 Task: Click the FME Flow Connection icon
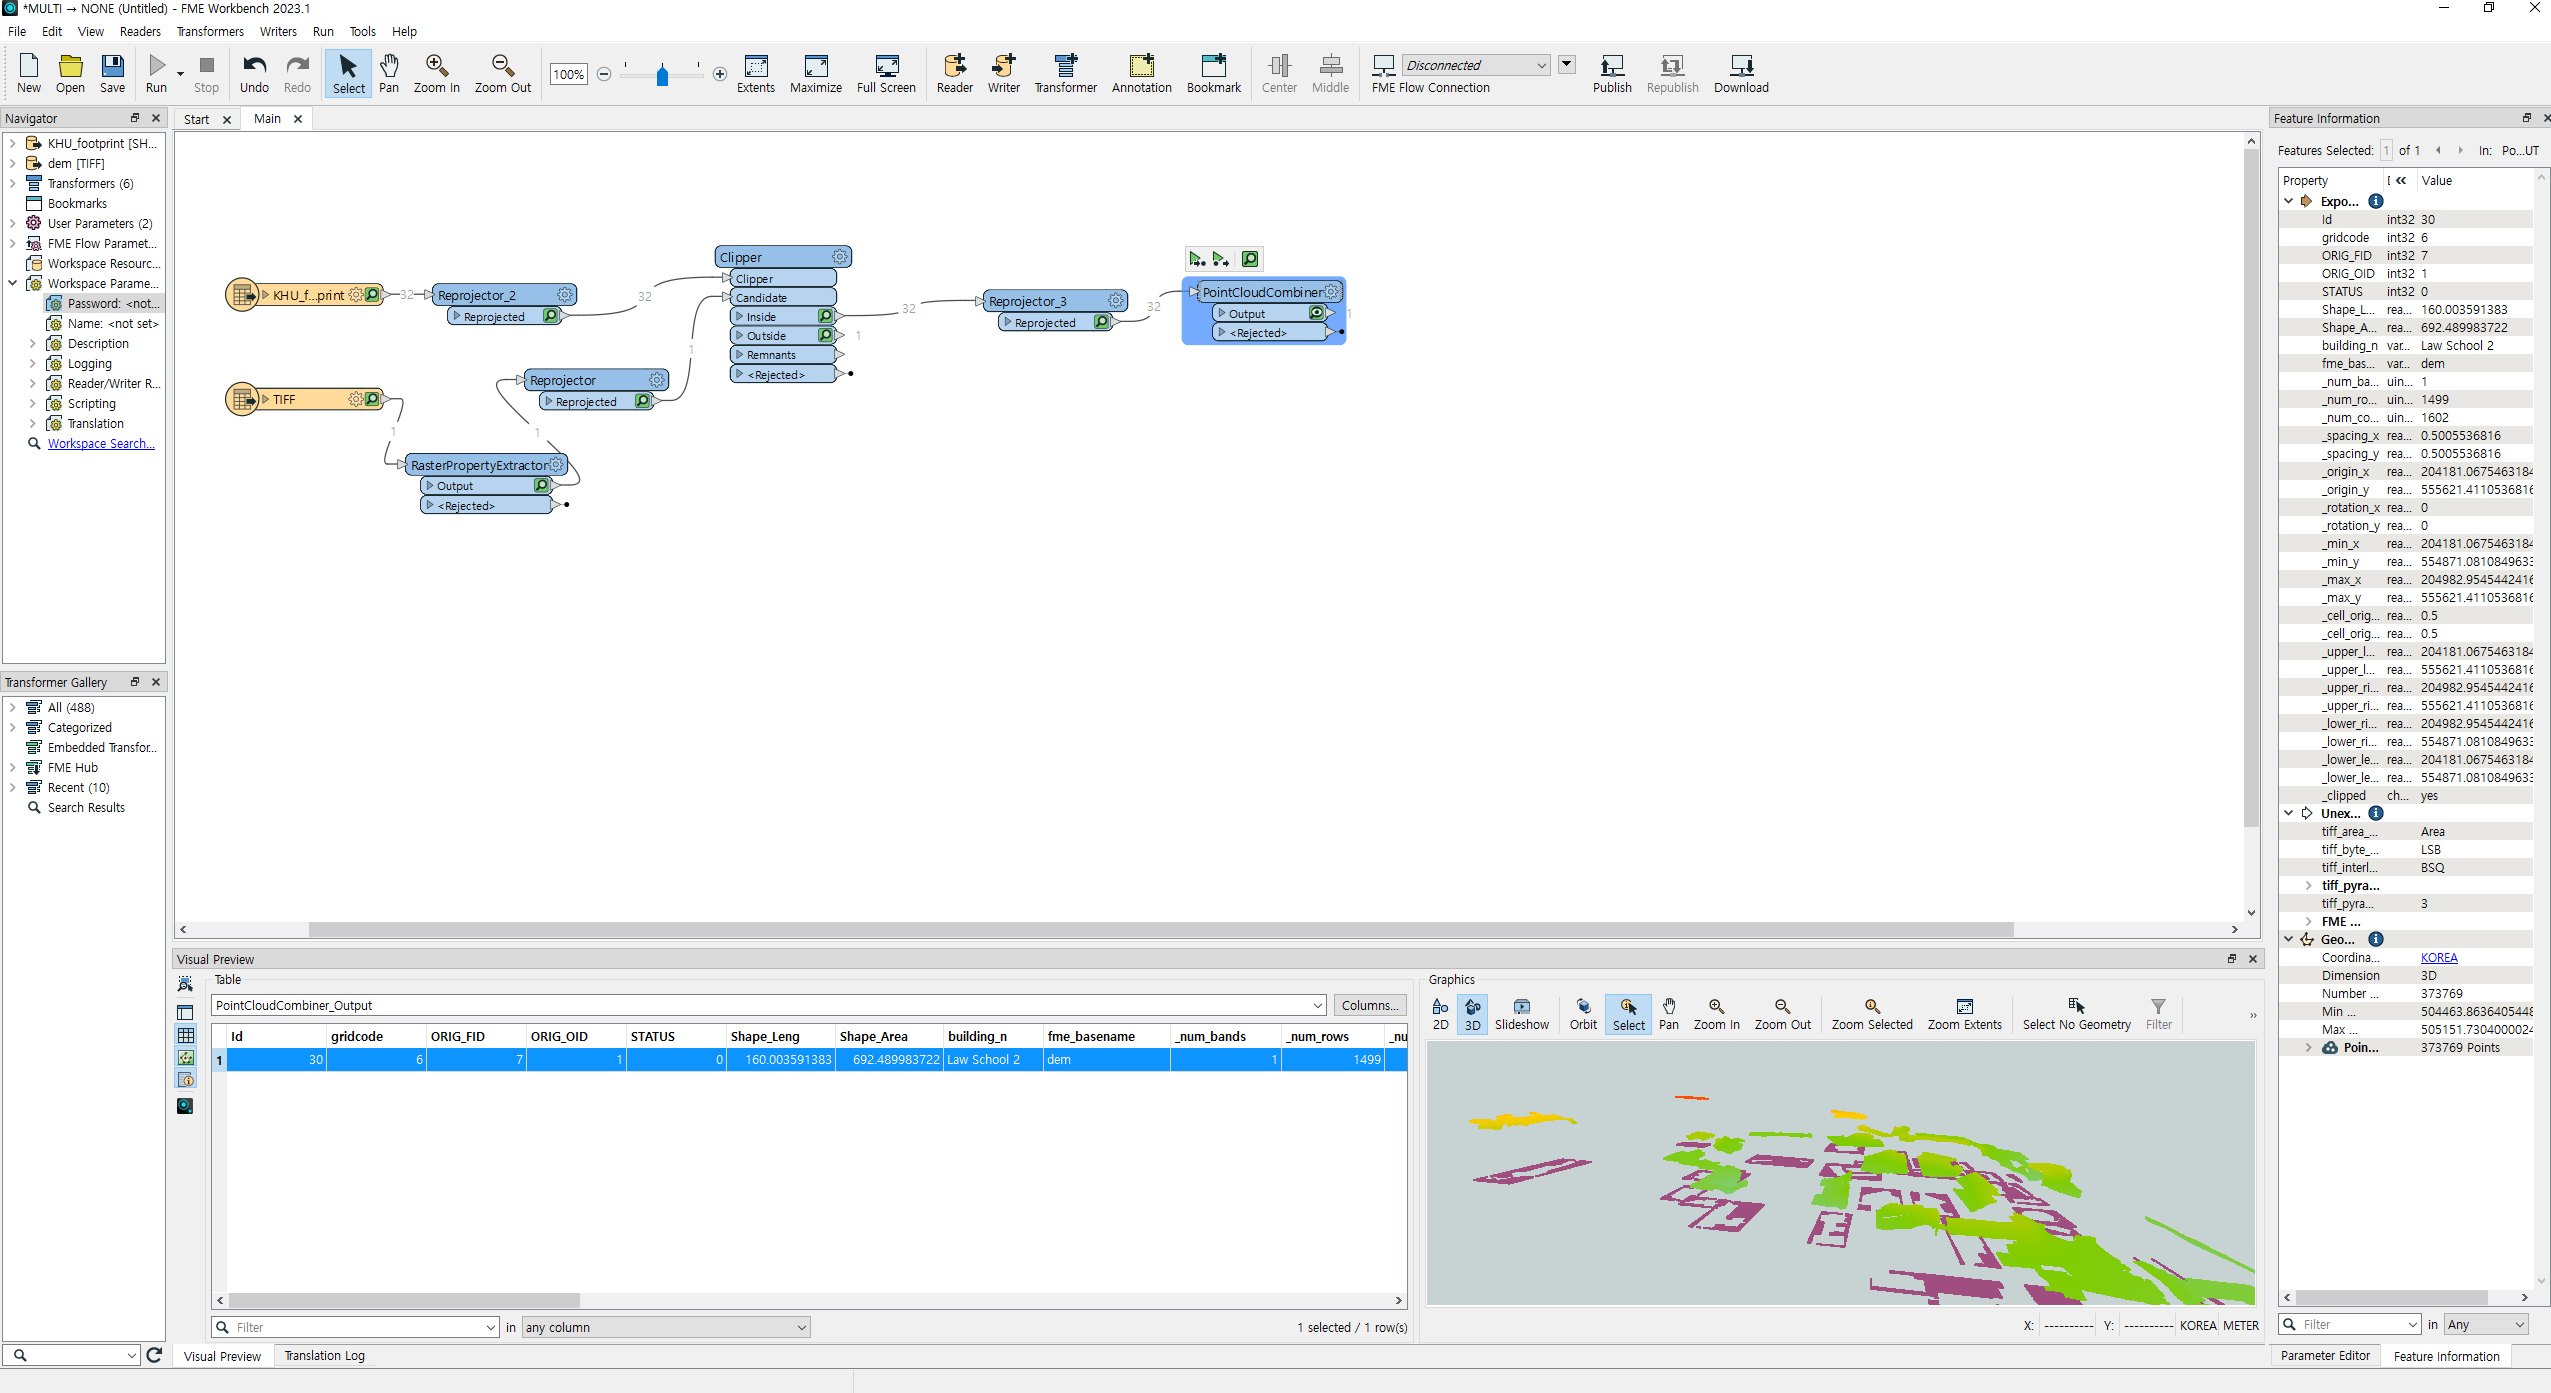(1384, 66)
